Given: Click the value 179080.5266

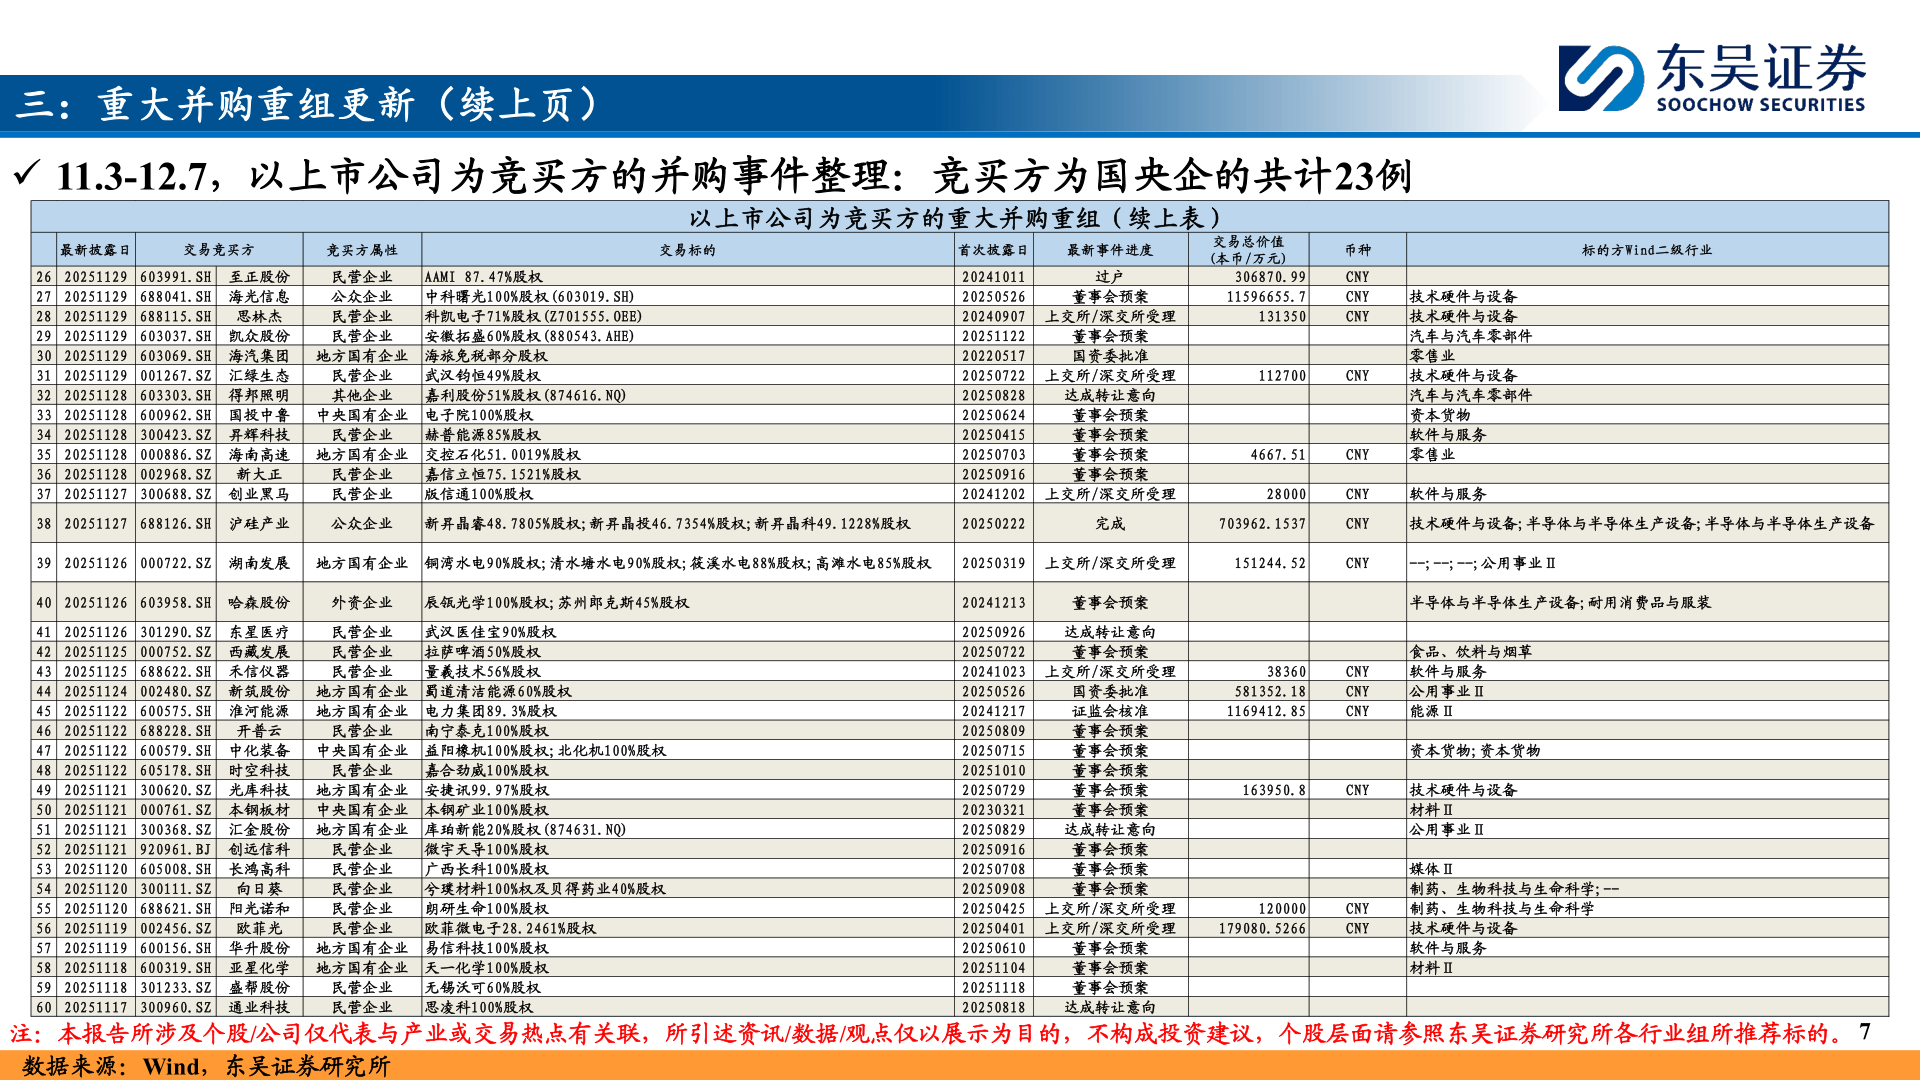Looking at the screenshot, I should point(1263,929).
